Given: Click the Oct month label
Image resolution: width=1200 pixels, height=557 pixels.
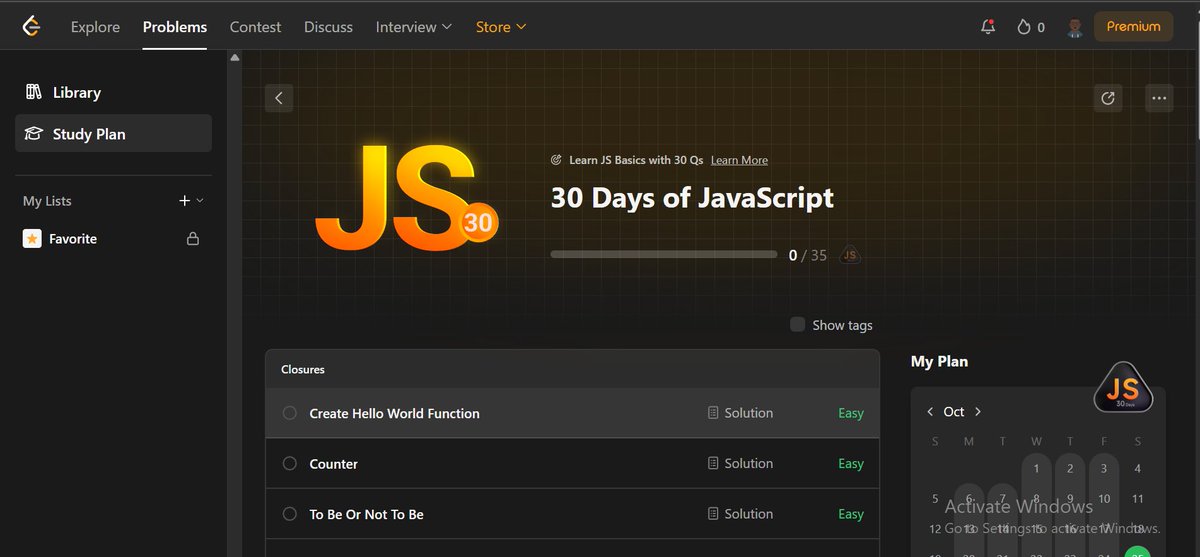Looking at the screenshot, I should tap(954, 412).
